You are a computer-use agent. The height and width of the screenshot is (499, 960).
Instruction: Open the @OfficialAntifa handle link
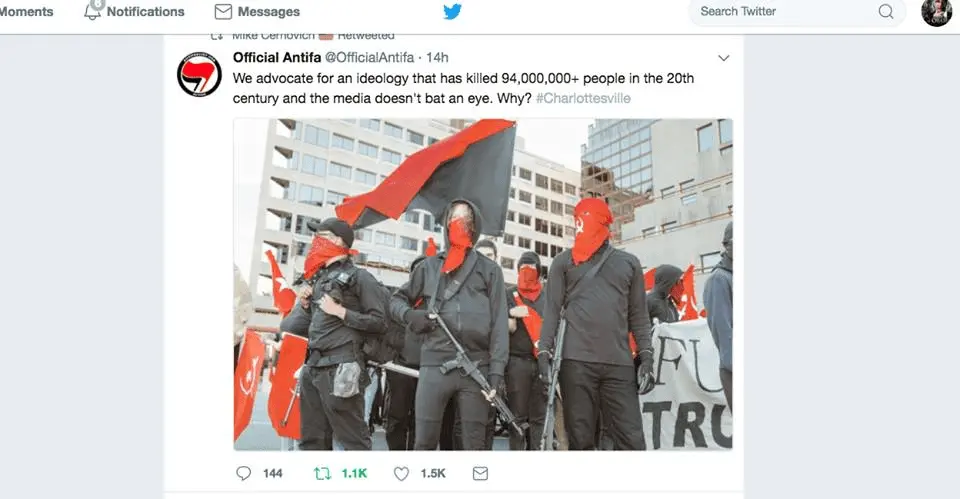(x=369, y=58)
